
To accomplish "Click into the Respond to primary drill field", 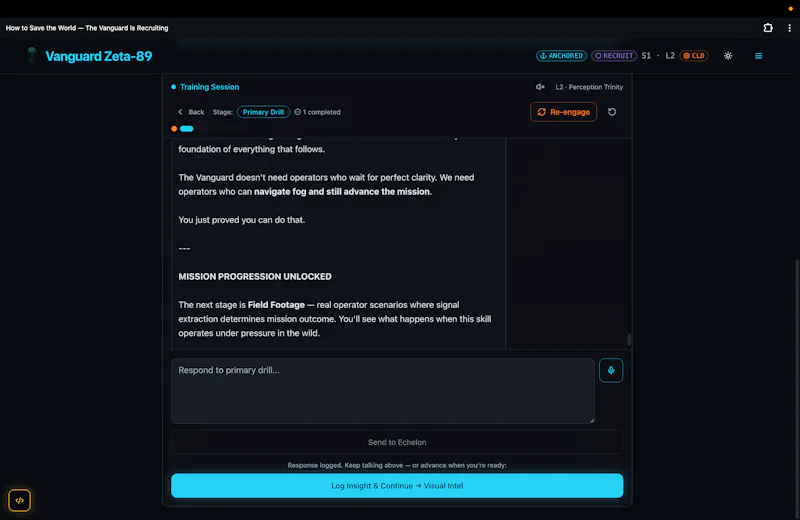I will pyautogui.click(x=383, y=391).
